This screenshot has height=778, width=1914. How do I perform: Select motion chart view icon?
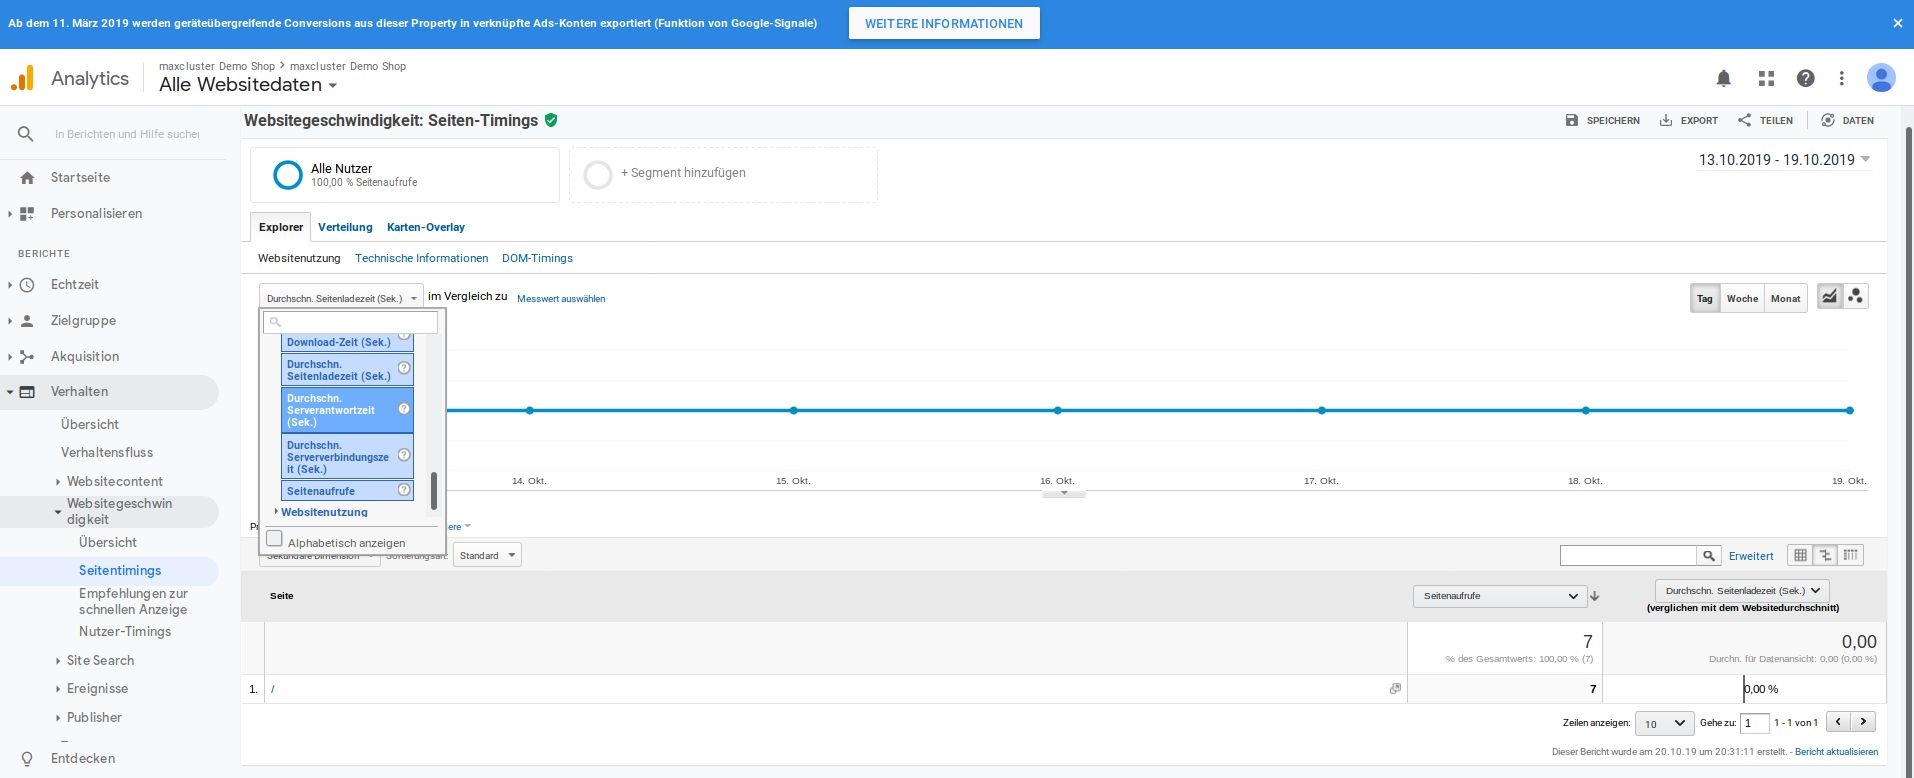tap(1856, 297)
